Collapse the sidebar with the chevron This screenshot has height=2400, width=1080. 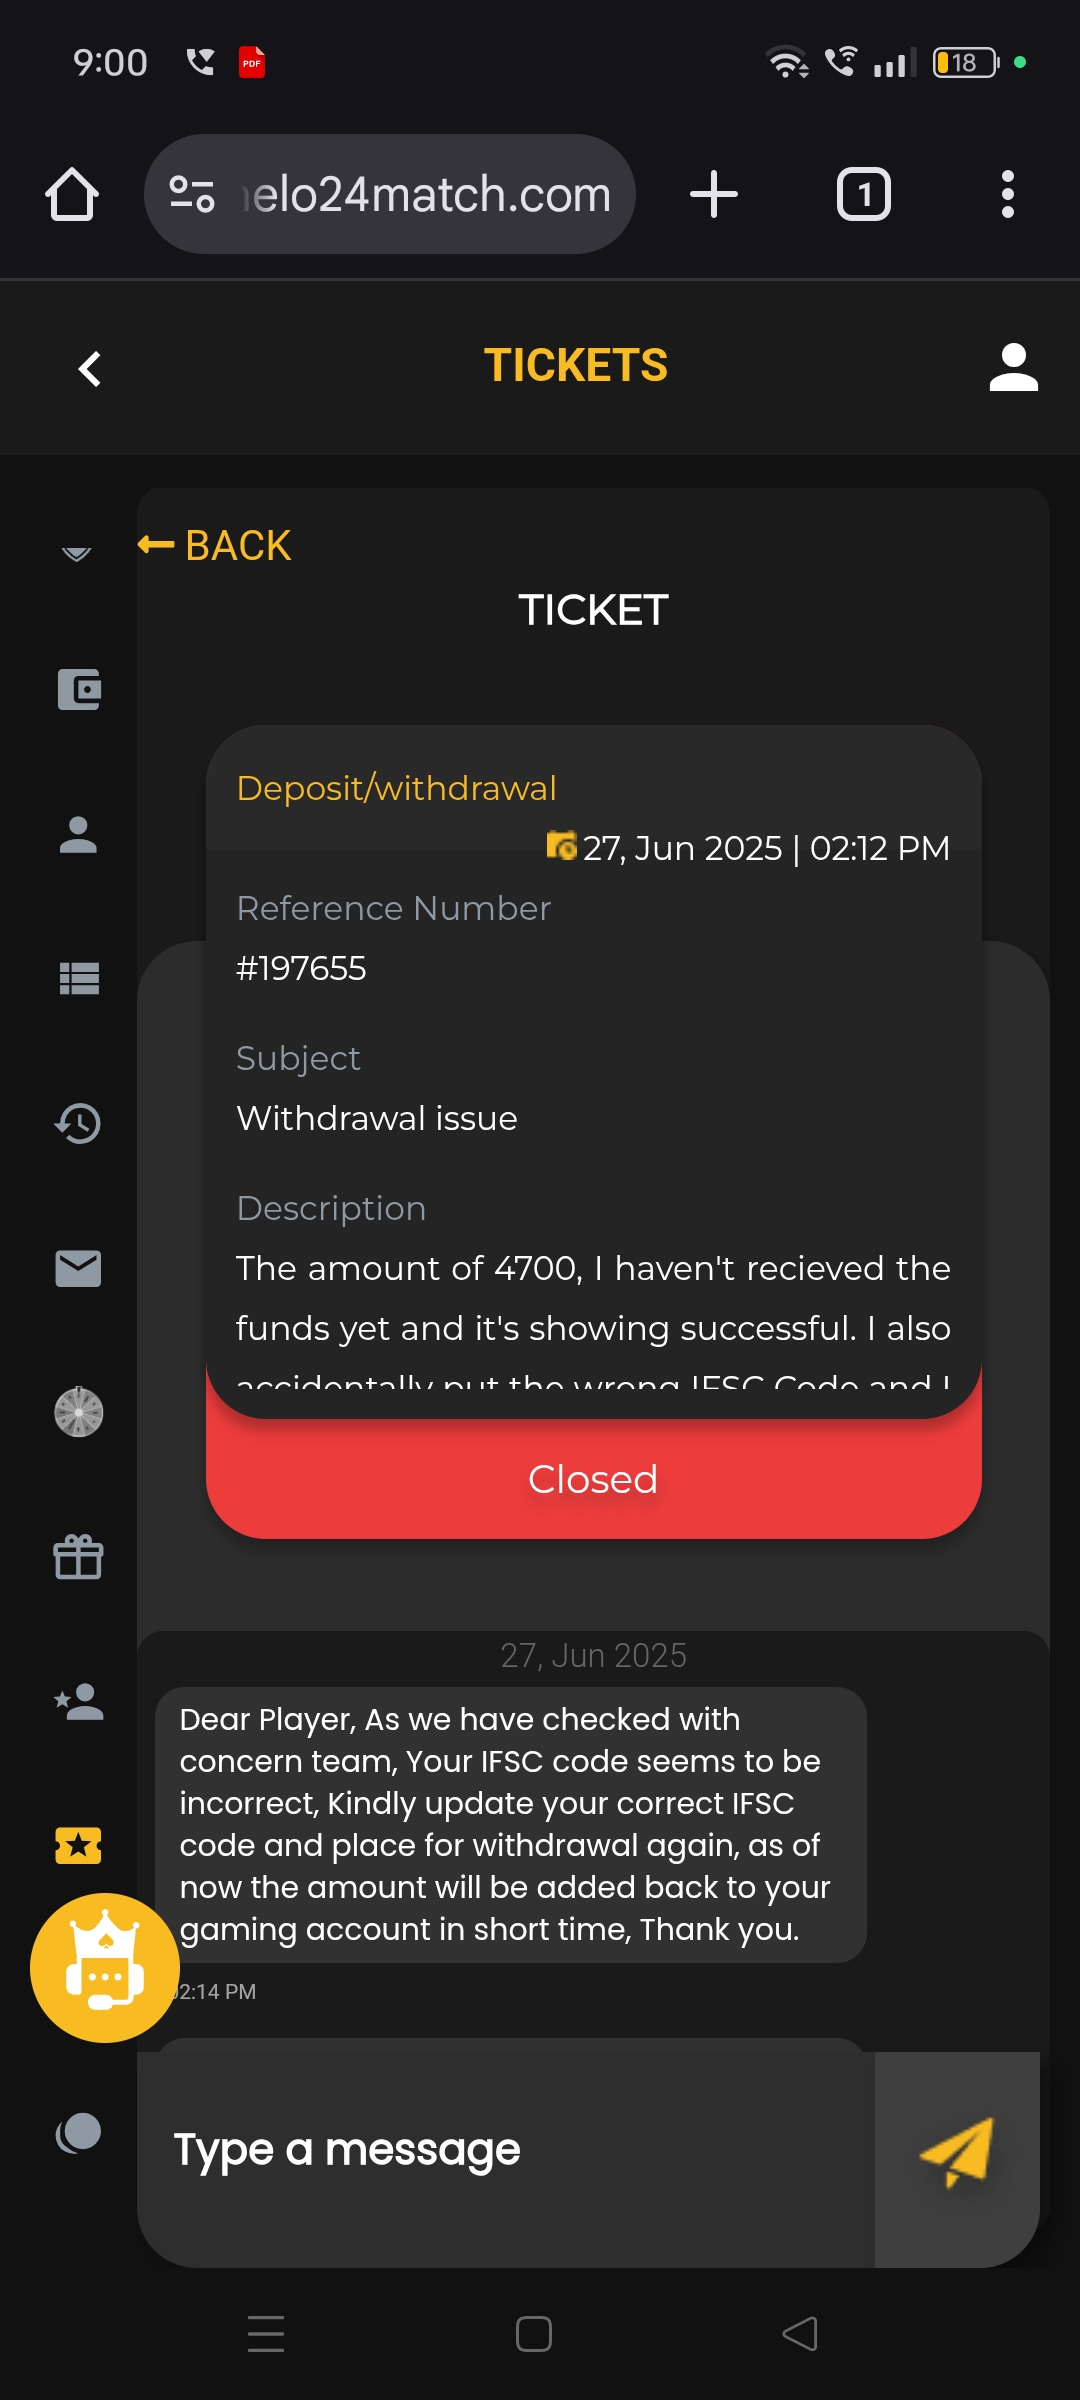(76, 553)
